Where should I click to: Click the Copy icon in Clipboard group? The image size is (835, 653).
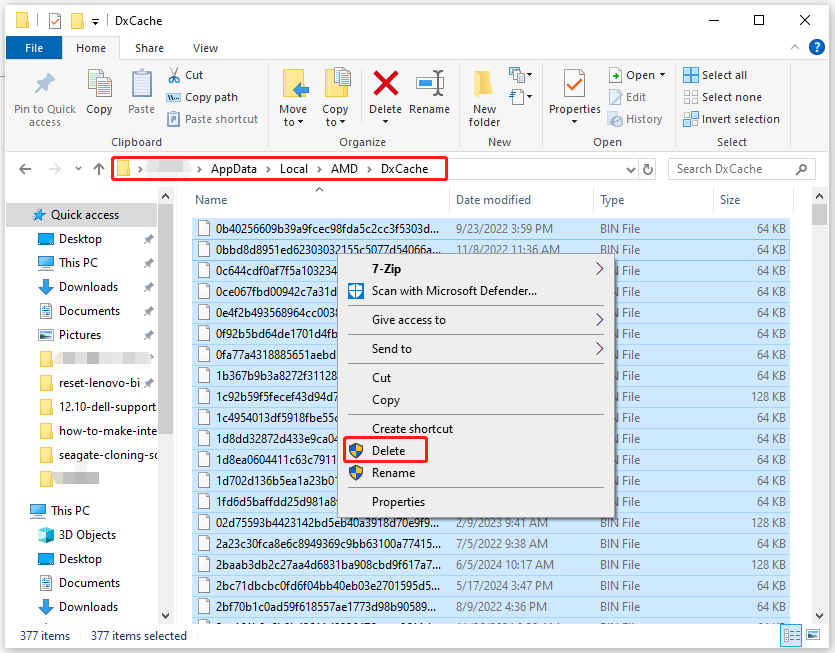click(99, 84)
